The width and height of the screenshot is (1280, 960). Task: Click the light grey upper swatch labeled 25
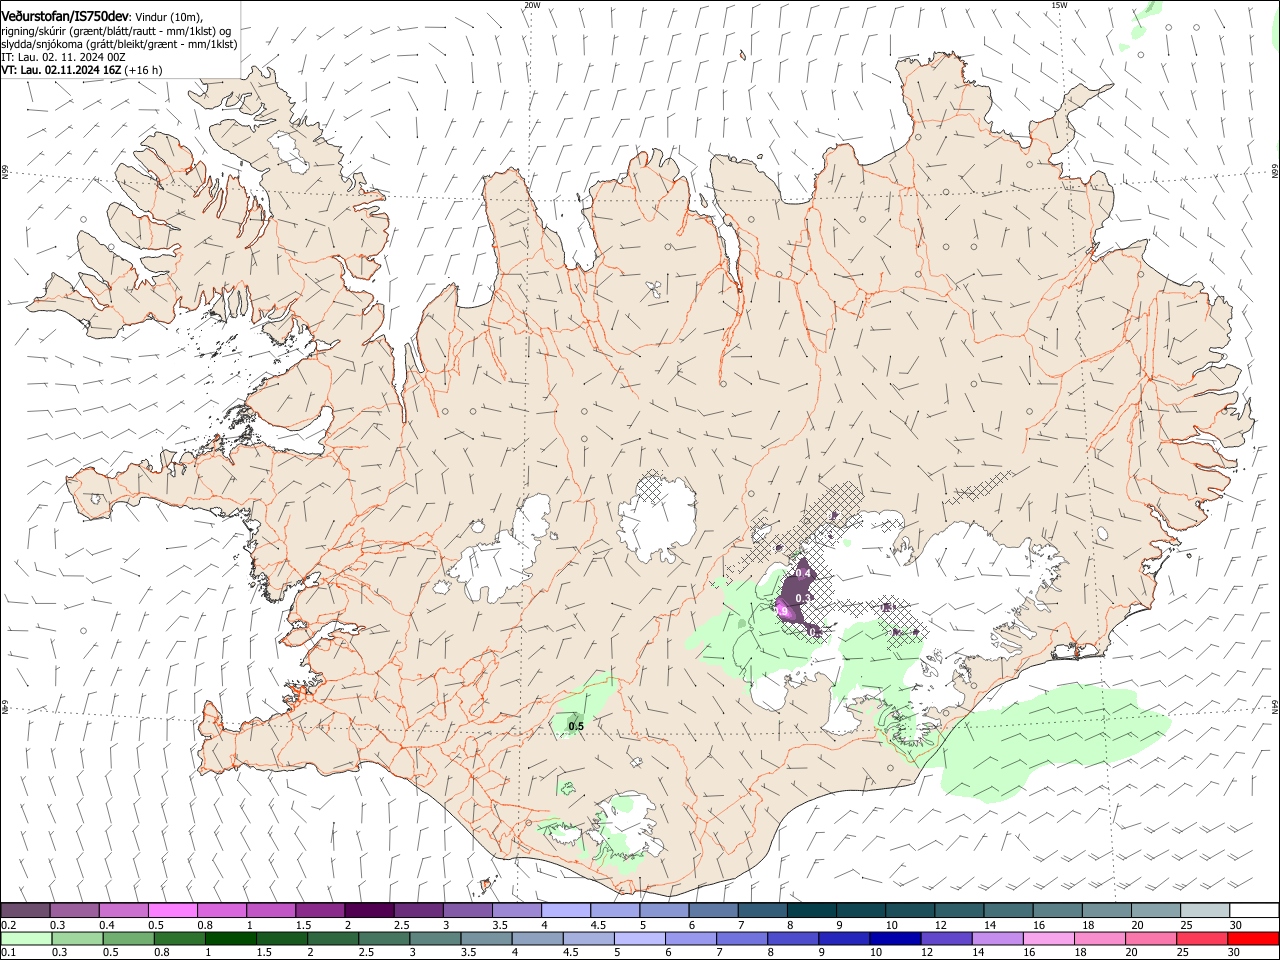[1204, 910]
